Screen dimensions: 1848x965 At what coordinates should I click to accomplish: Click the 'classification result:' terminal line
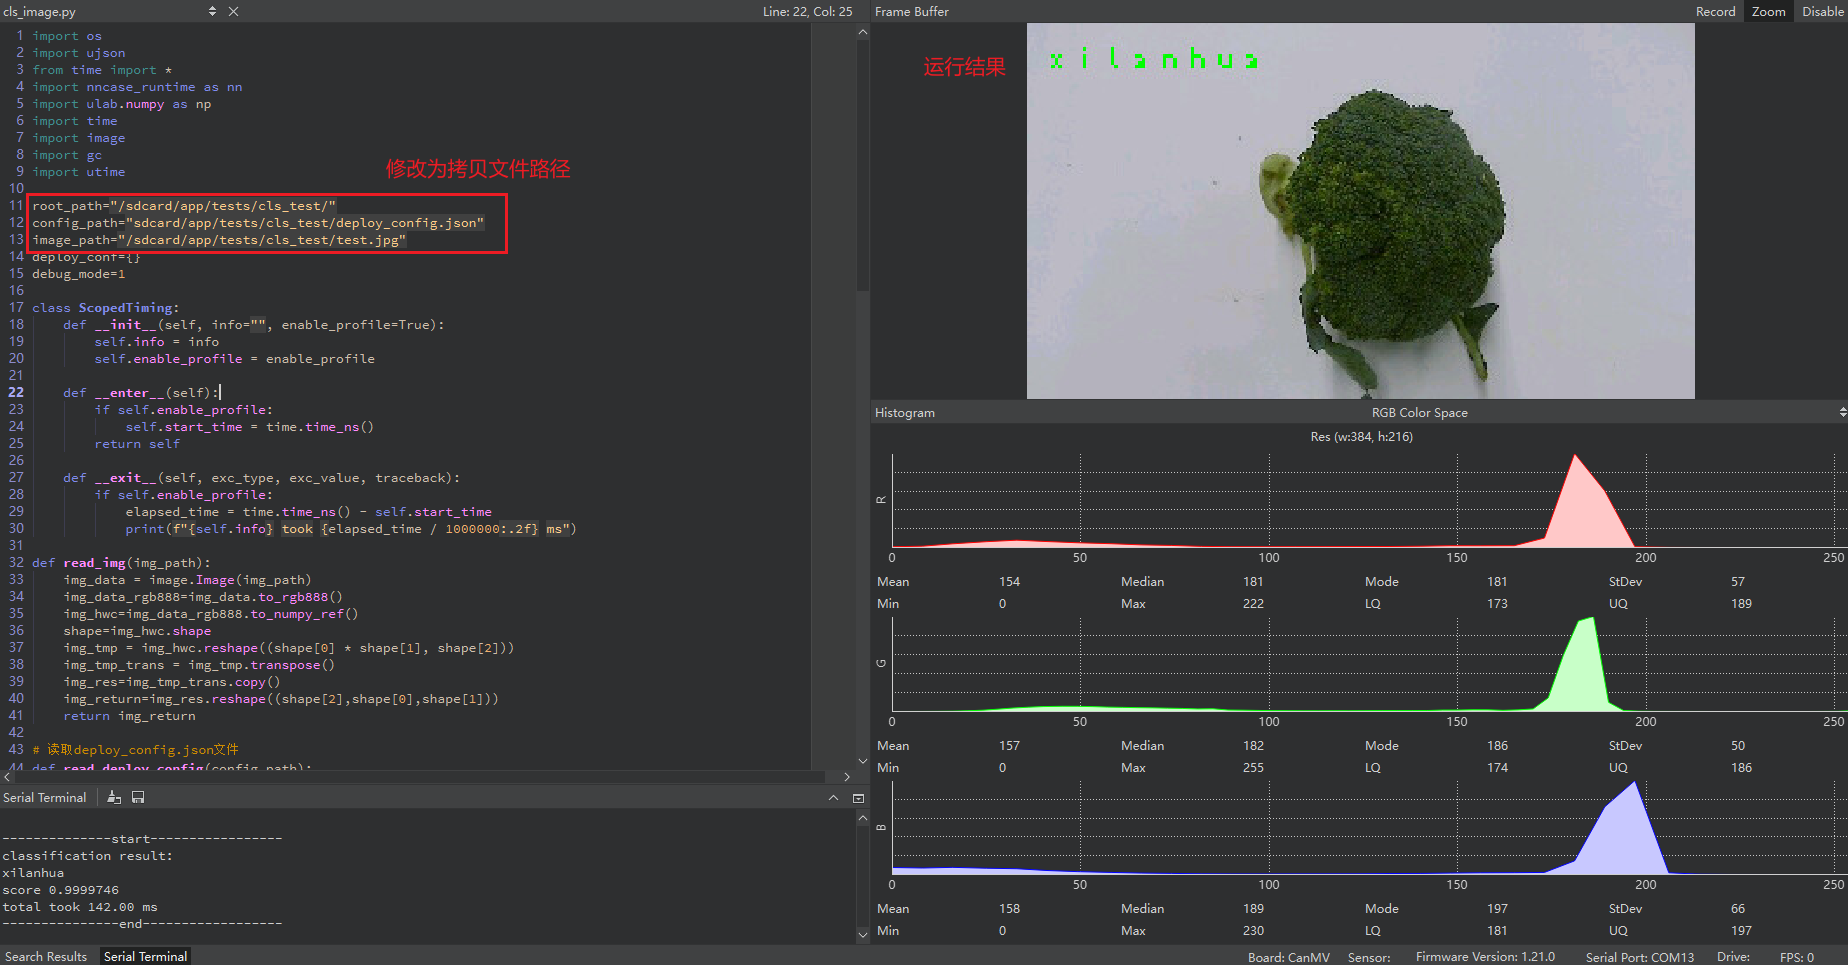(x=87, y=856)
